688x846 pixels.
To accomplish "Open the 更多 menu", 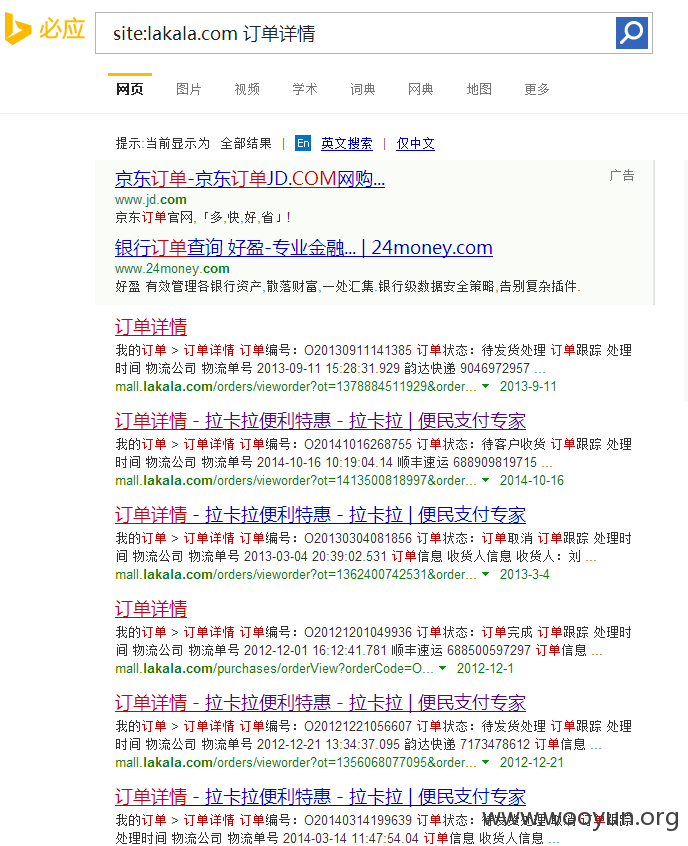I will click(537, 89).
